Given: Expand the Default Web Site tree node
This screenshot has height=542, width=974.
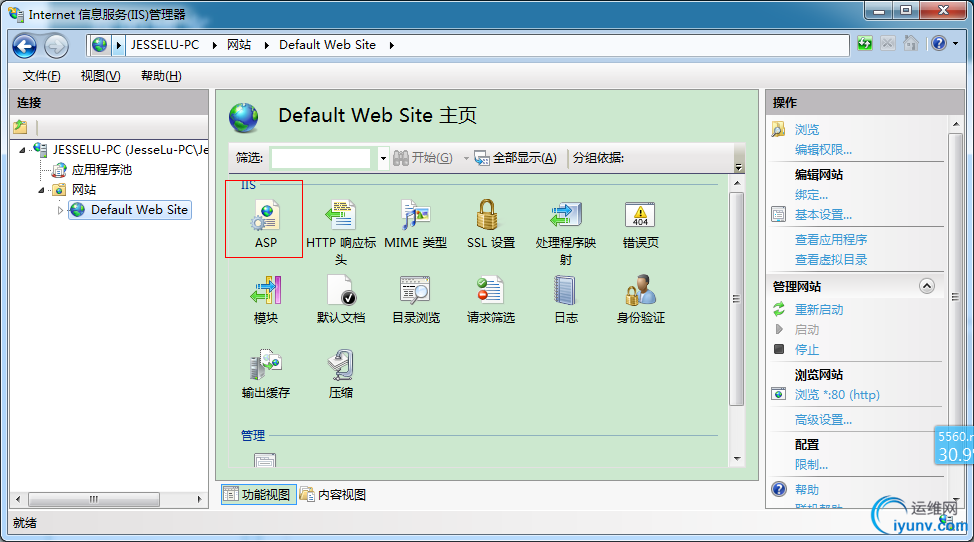Looking at the screenshot, I should pyautogui.click(x=60, y=210).
